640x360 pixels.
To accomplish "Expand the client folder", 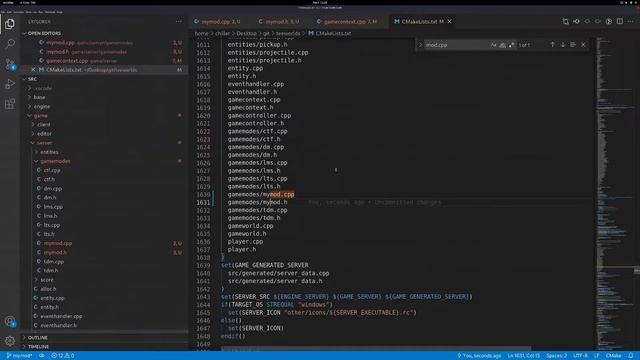I will pos(44,125).
